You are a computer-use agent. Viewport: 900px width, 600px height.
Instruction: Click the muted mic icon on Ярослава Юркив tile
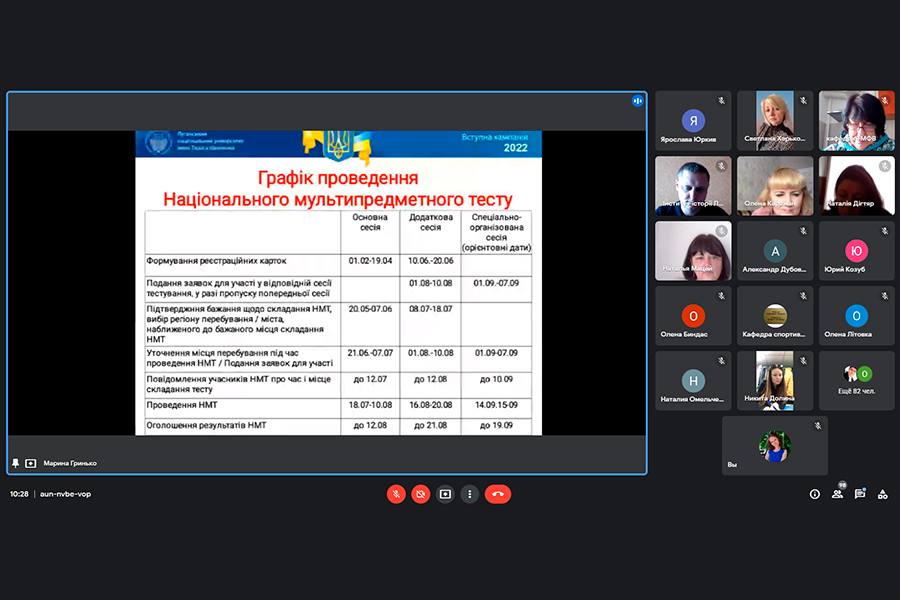coord(721,101)
